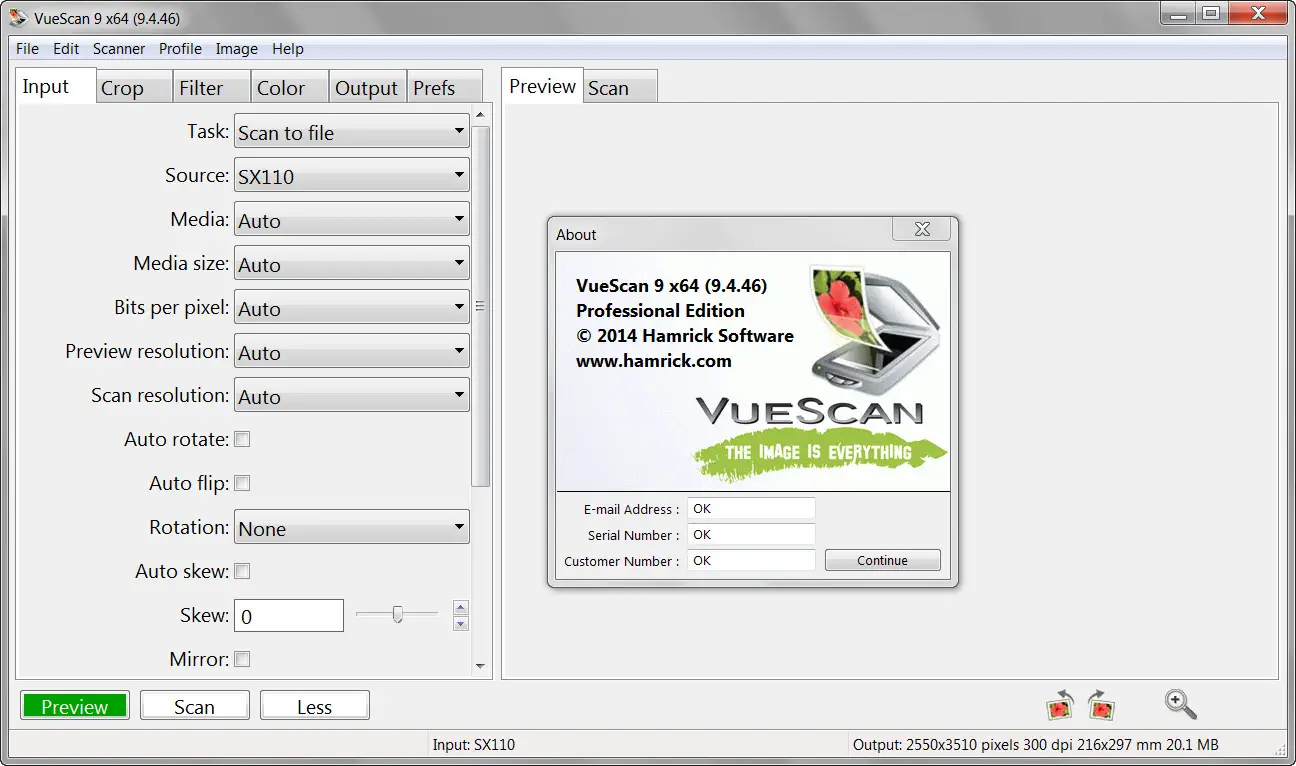Click the settings panel scrollbar down arrow
1296x766 pixels.
(481, 665)
